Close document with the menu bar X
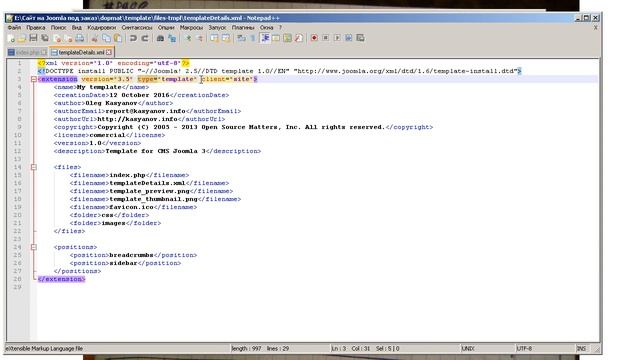The width and height of the screenshot is (640, 360). pyautogui.click(x=596, y=28)
